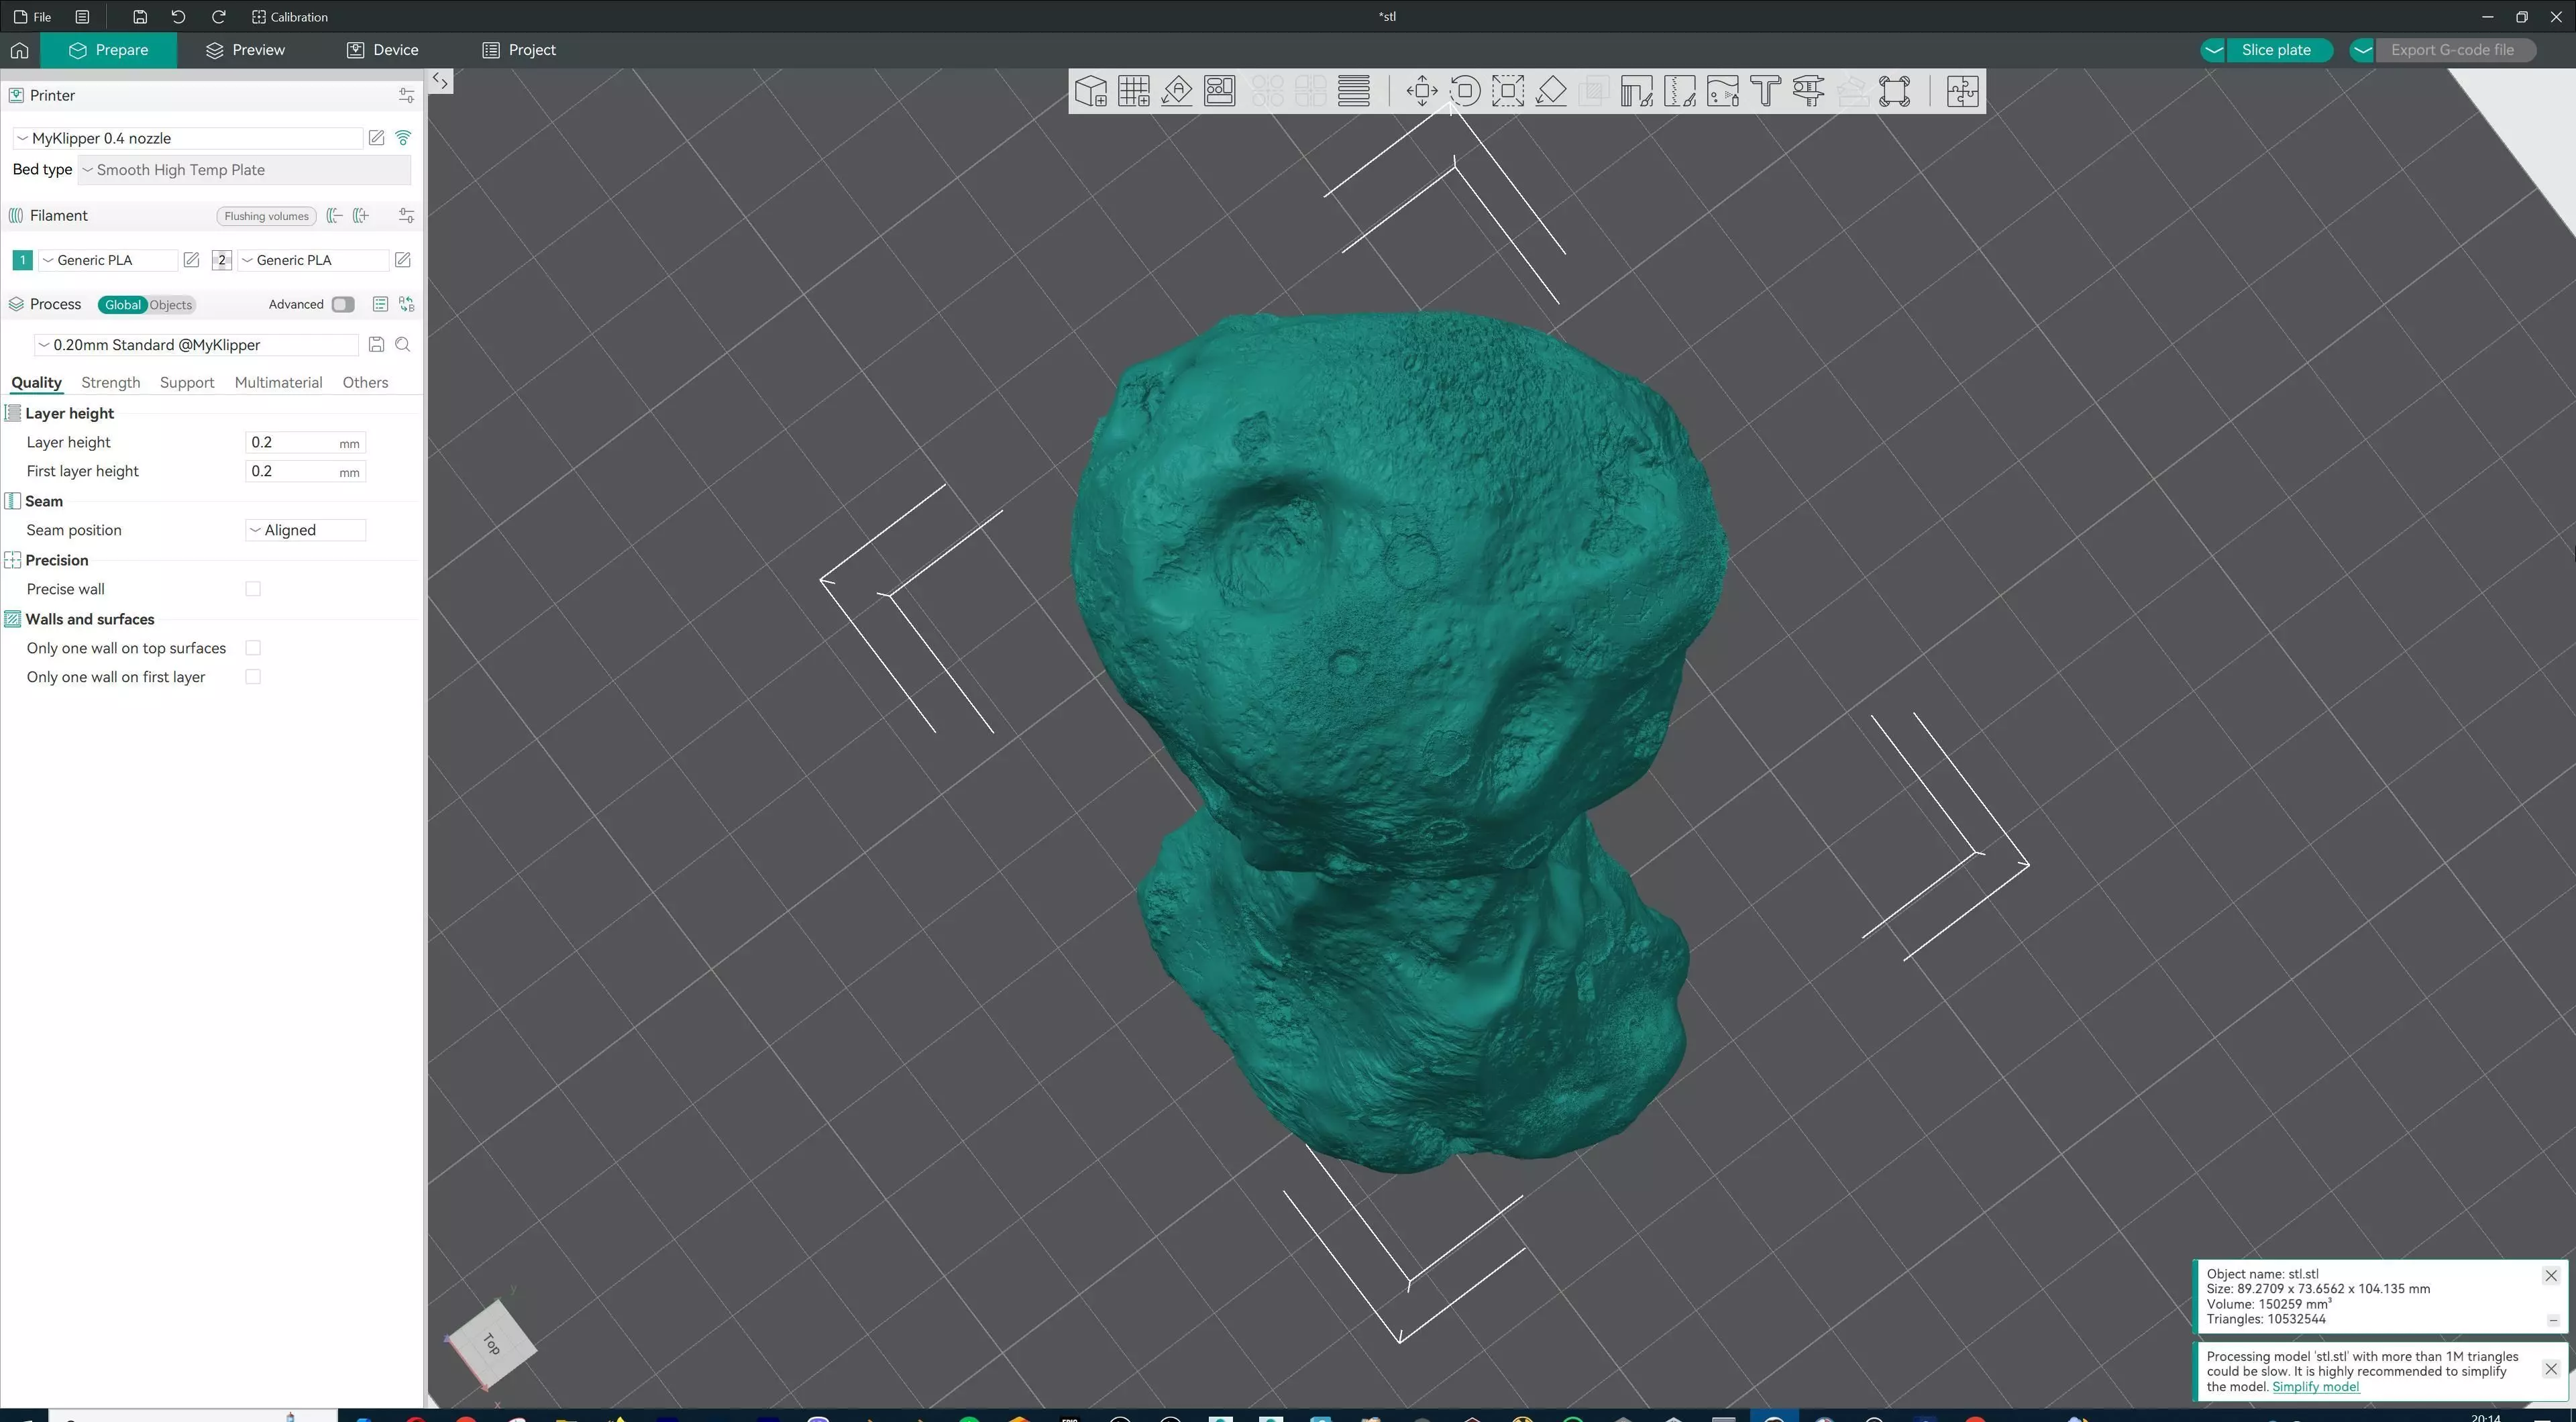Open the File menu
Screen dimensions: 2576x1422
[x=33, y=17]
